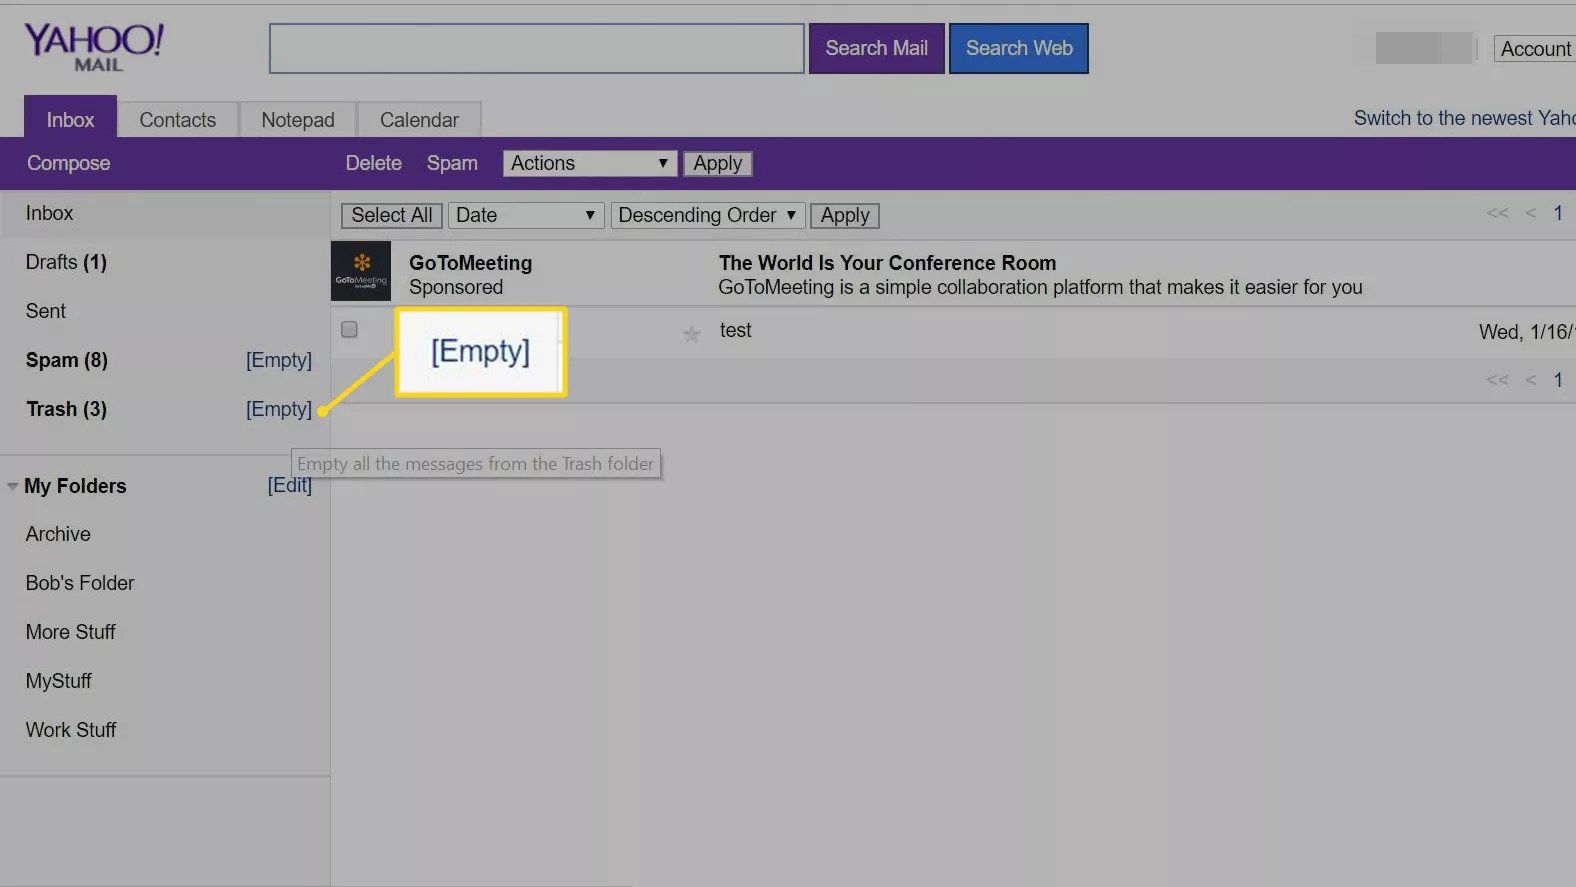Viewport: 1576px width, 887px height.
Task: Open the GoToMeeting sponsored ad thumbnail
Action: click(x=360, y=271)
